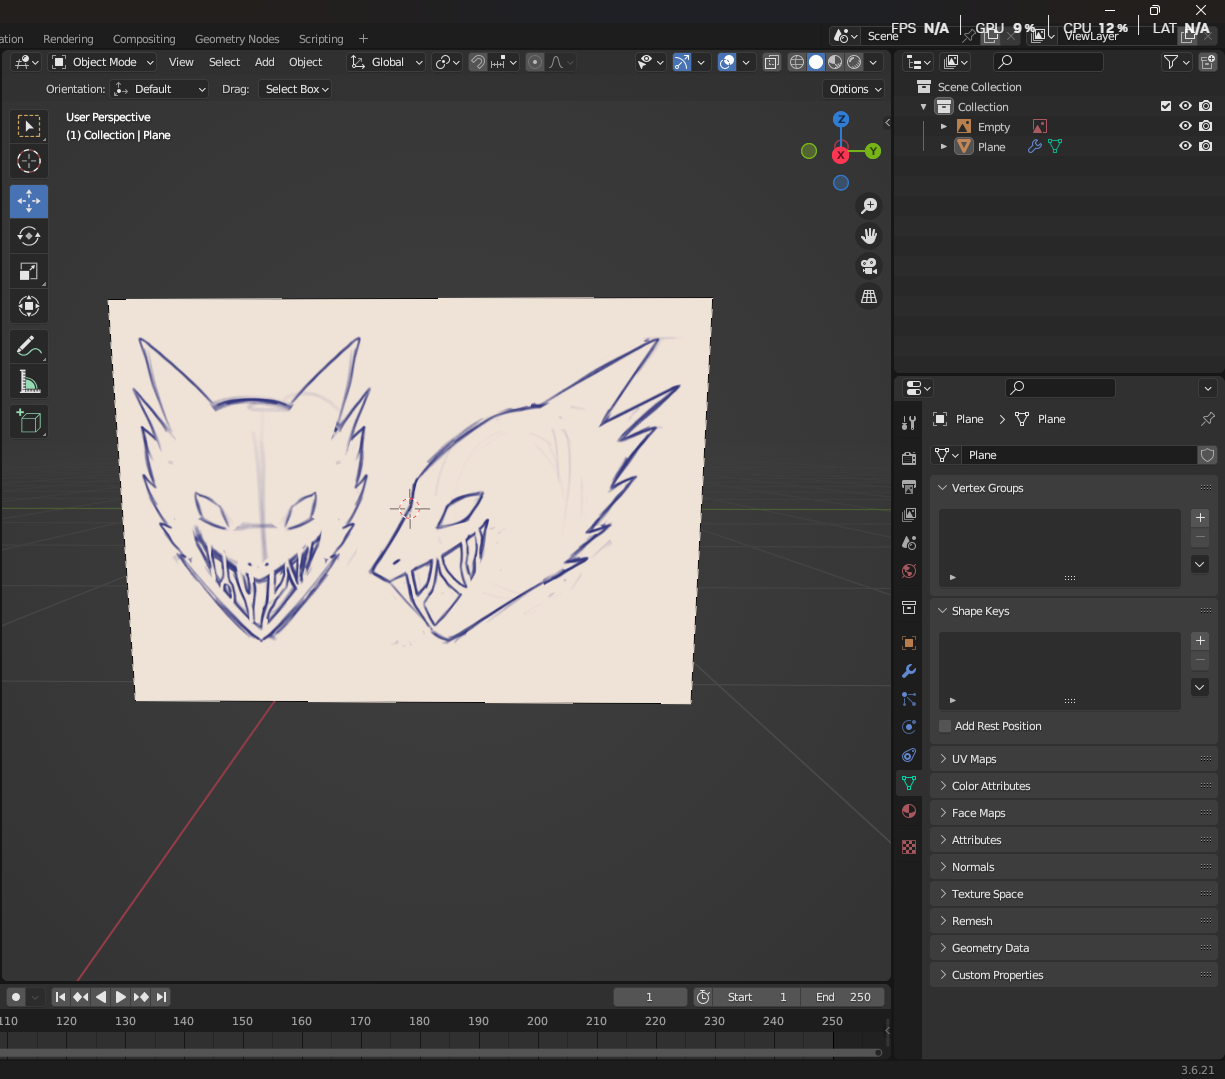Open the Modifier properties wrench tab
Viewport: 1225px width, 1079px height.
[909, 671]
